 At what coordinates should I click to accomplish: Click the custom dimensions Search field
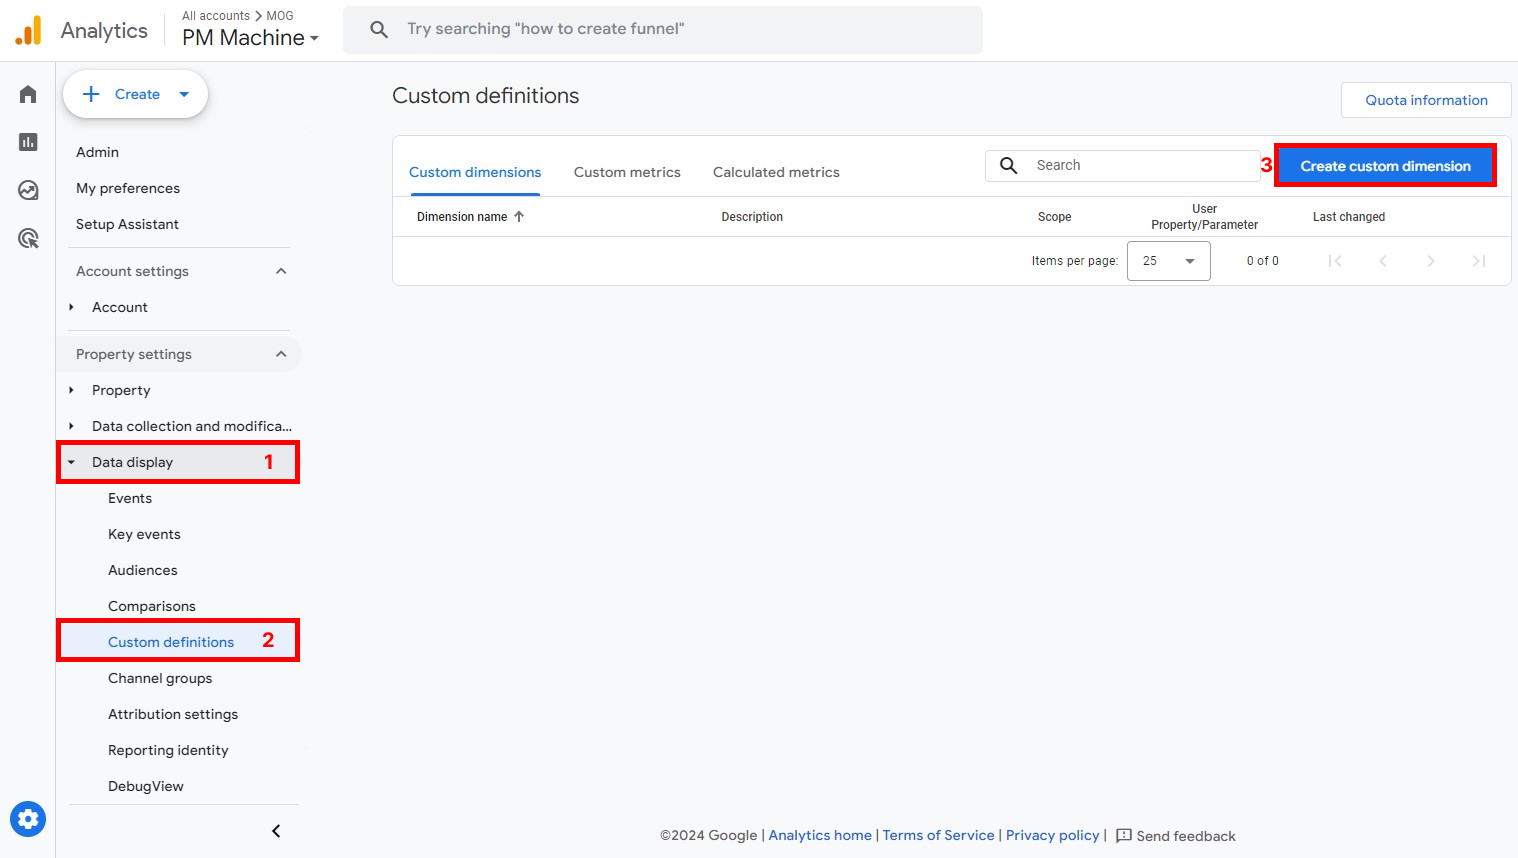tap(1123, 166)
